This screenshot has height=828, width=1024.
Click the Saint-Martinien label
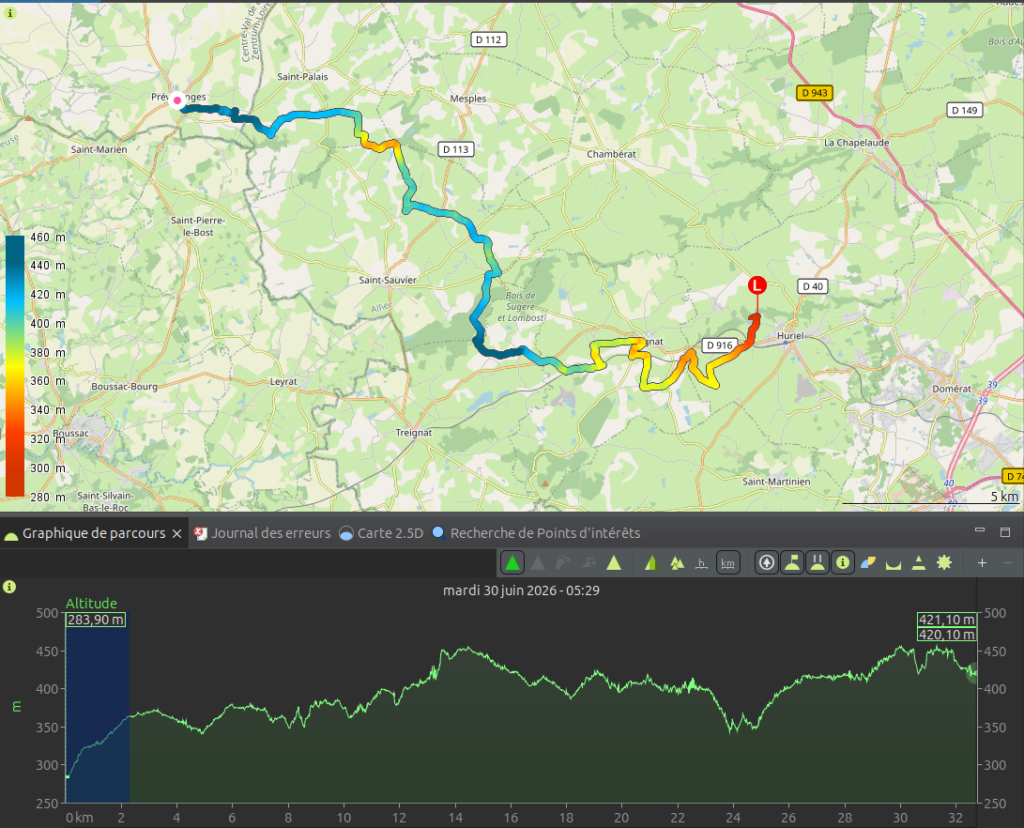coord(776,481)
